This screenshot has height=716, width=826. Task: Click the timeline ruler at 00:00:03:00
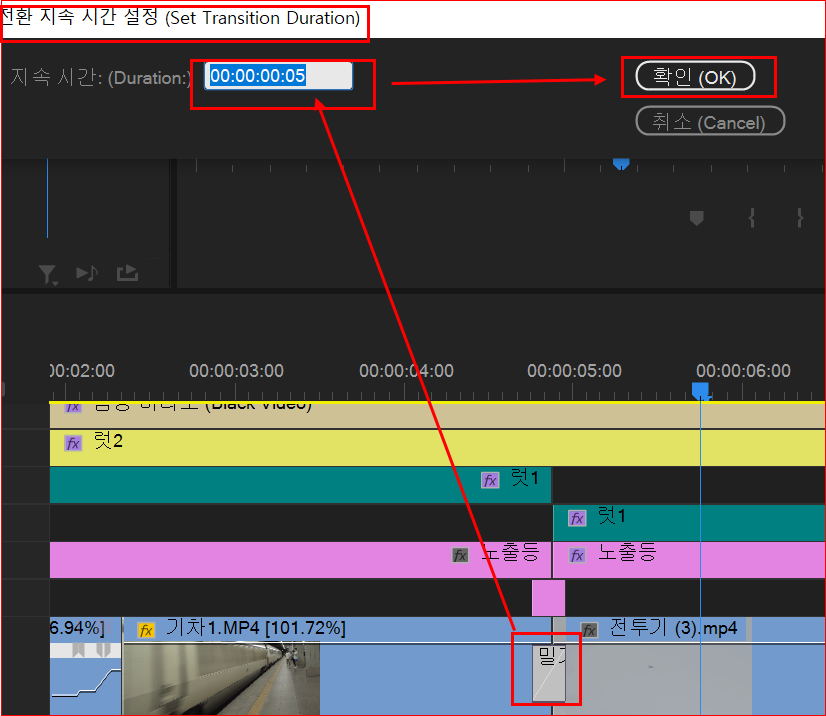coord(236,371)
